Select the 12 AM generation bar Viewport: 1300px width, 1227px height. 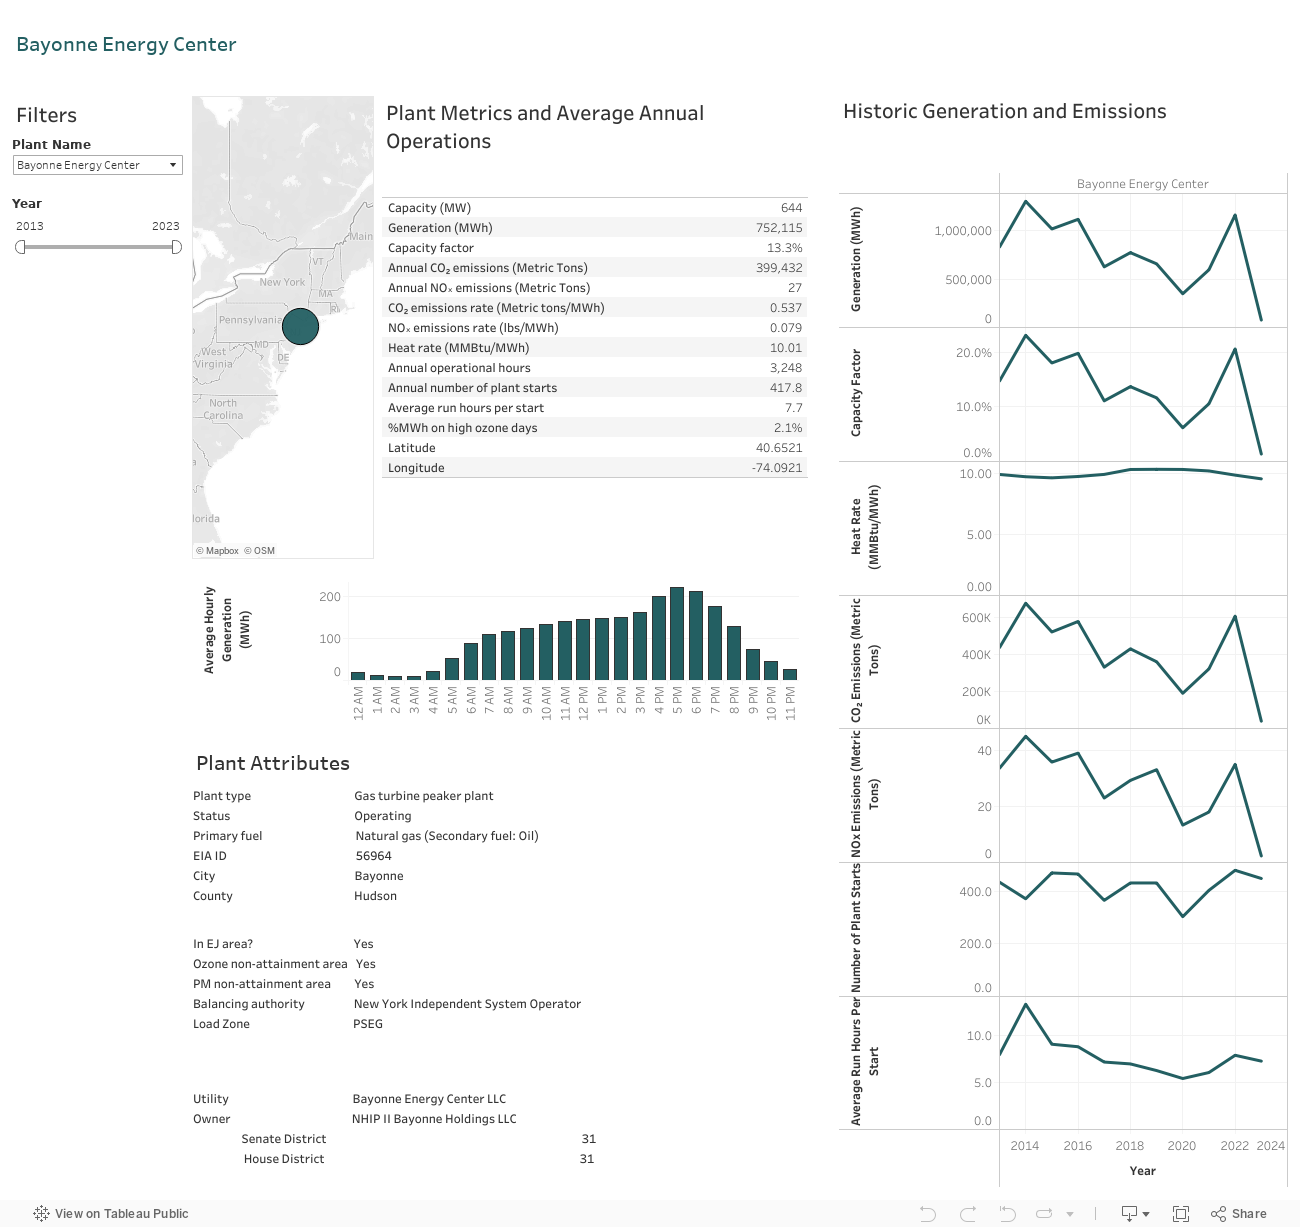pos(358,676)
